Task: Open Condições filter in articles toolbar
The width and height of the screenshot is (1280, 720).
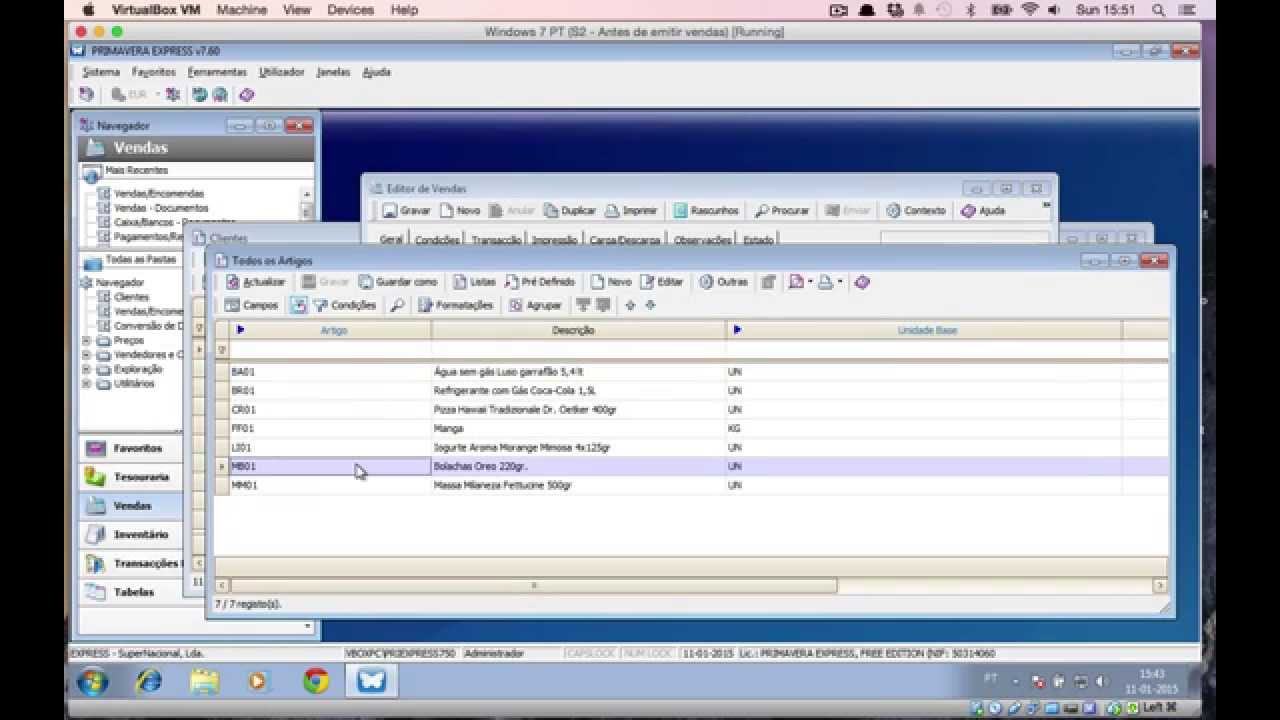Action: click(345, 305)
